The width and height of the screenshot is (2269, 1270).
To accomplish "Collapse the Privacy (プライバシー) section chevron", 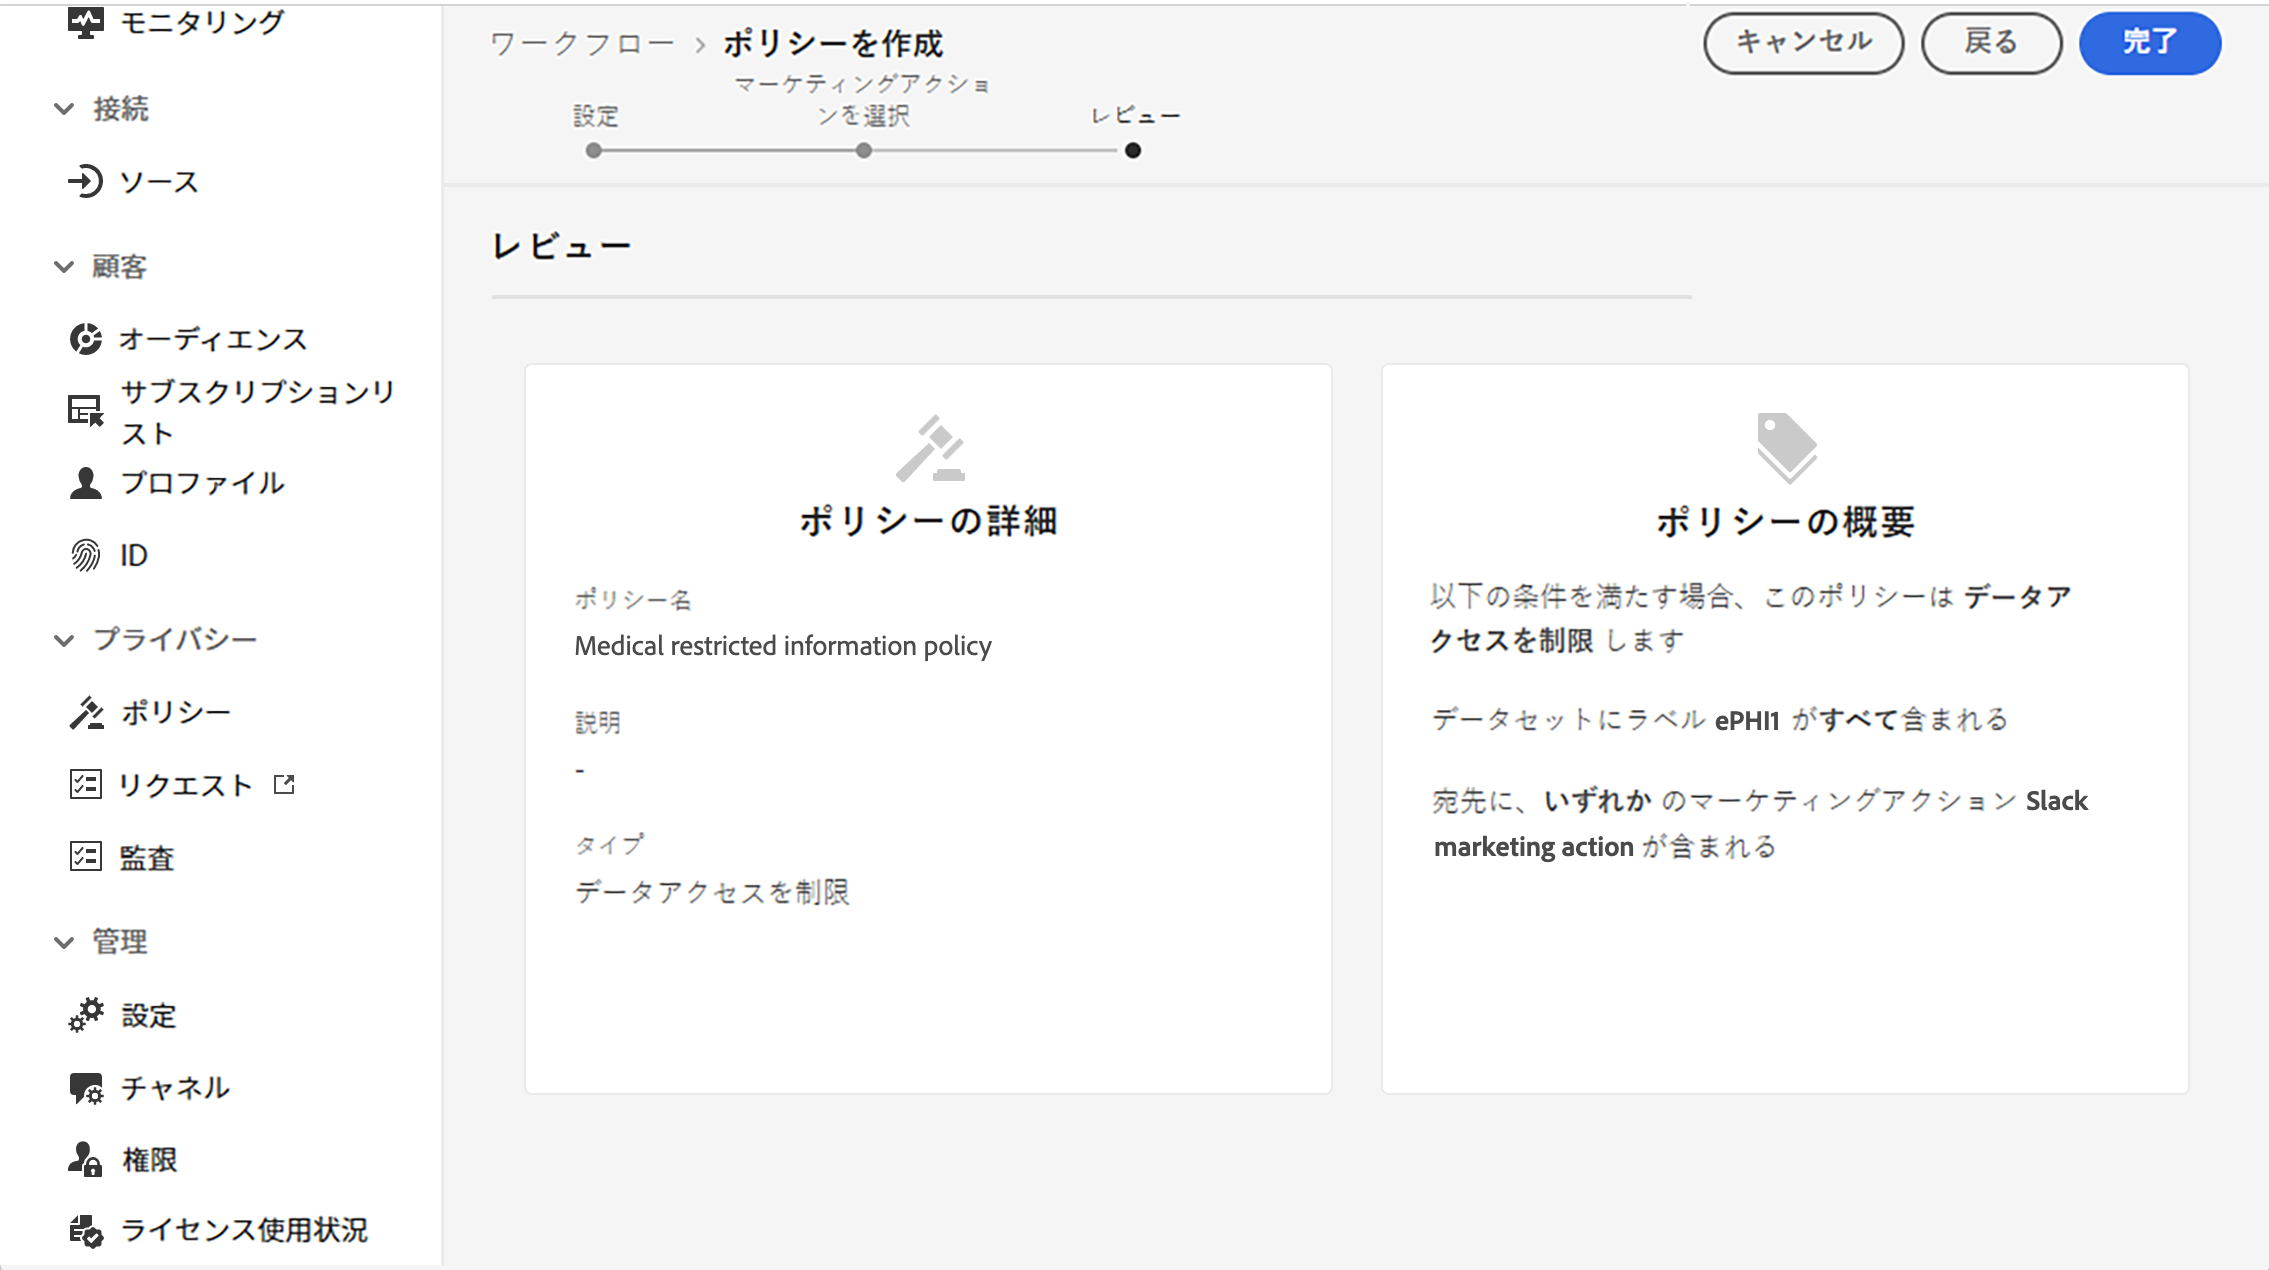I will tap(64, 640).
